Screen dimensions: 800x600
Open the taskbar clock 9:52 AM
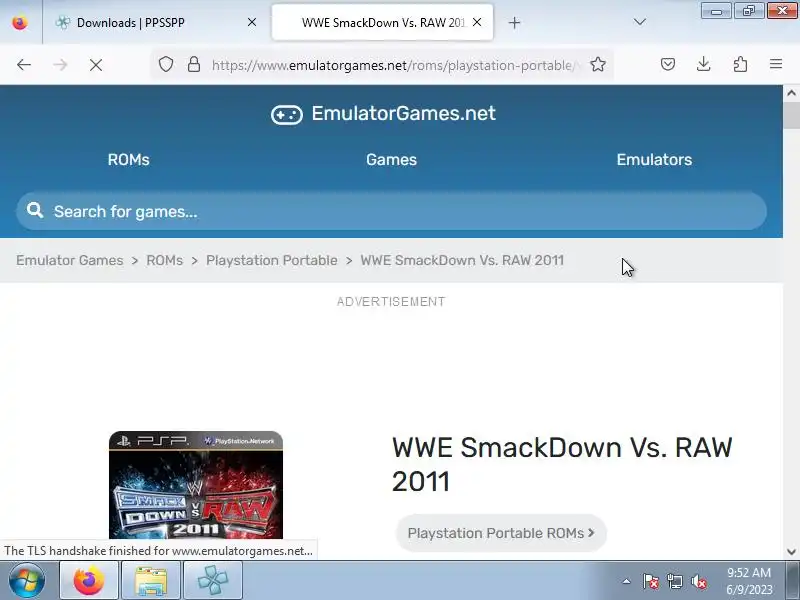[x=749, y=581]
